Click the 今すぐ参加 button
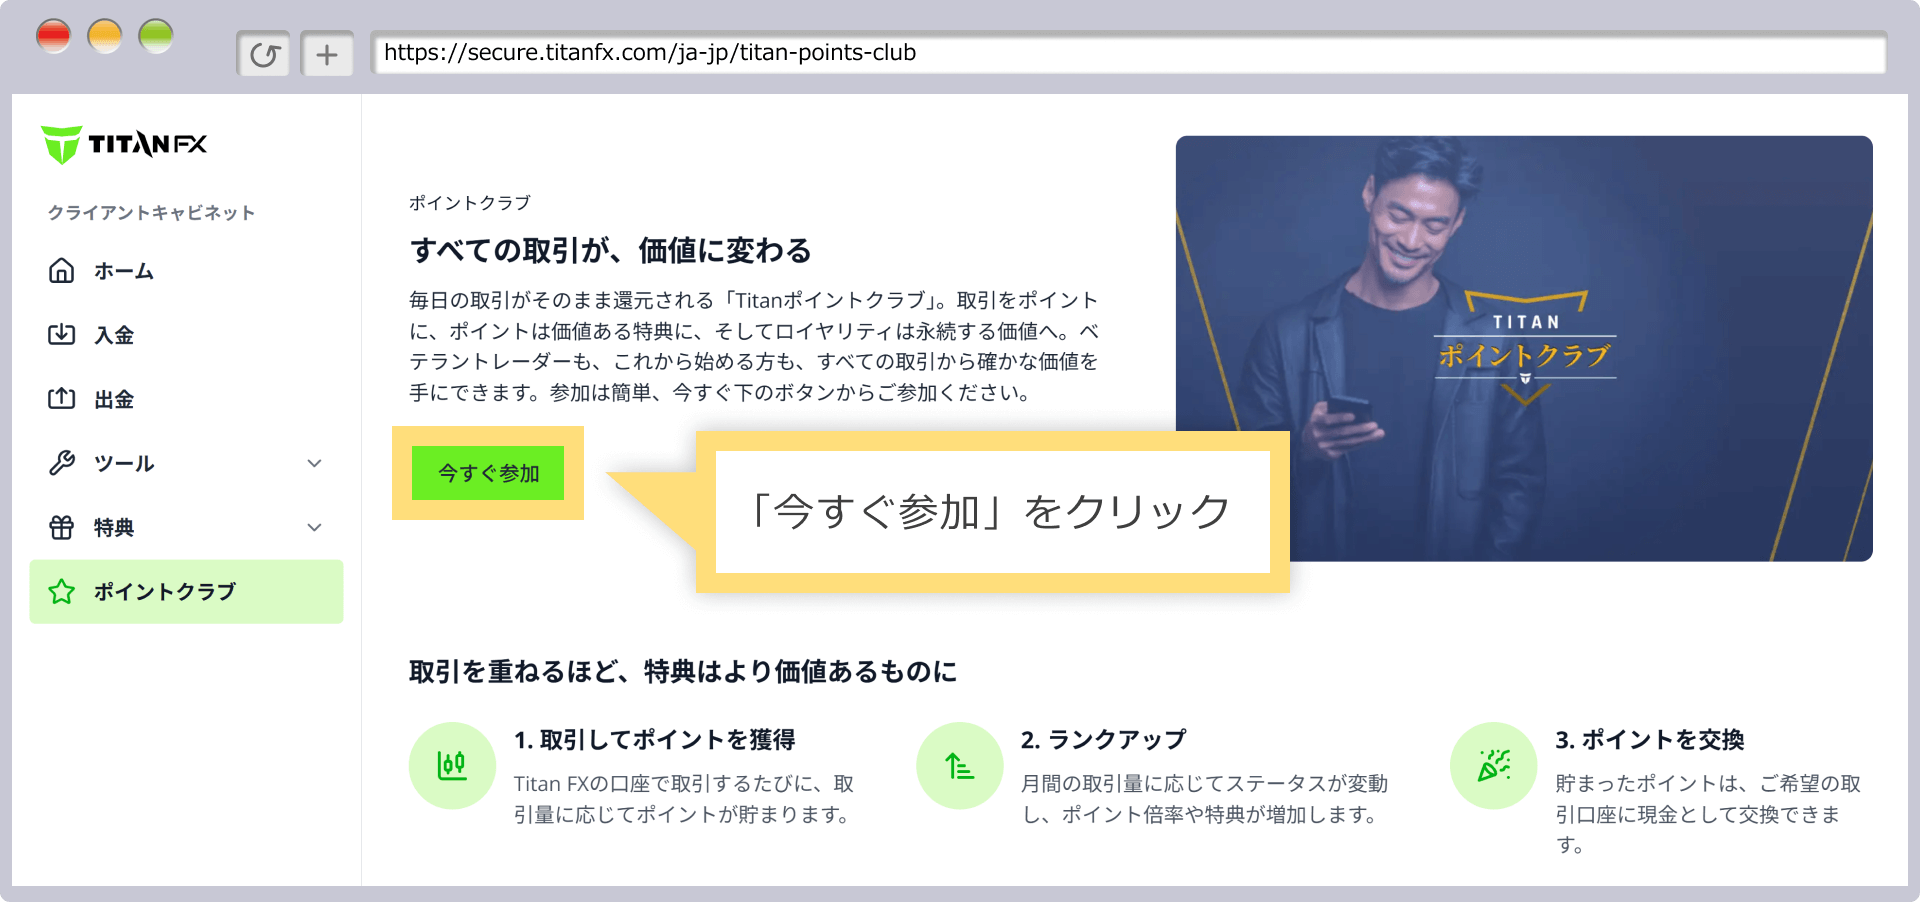Viewport: 1920px width, 902px height. tap(486, 473)
